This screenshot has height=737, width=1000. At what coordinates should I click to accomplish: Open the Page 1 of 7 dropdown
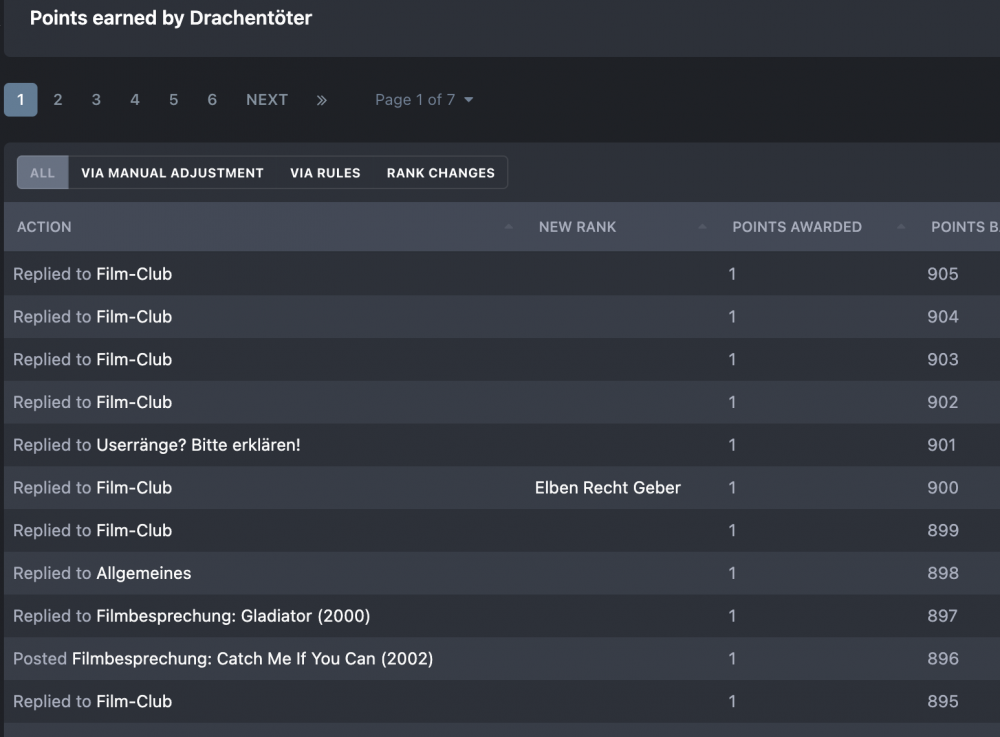(x=424, y=100)
